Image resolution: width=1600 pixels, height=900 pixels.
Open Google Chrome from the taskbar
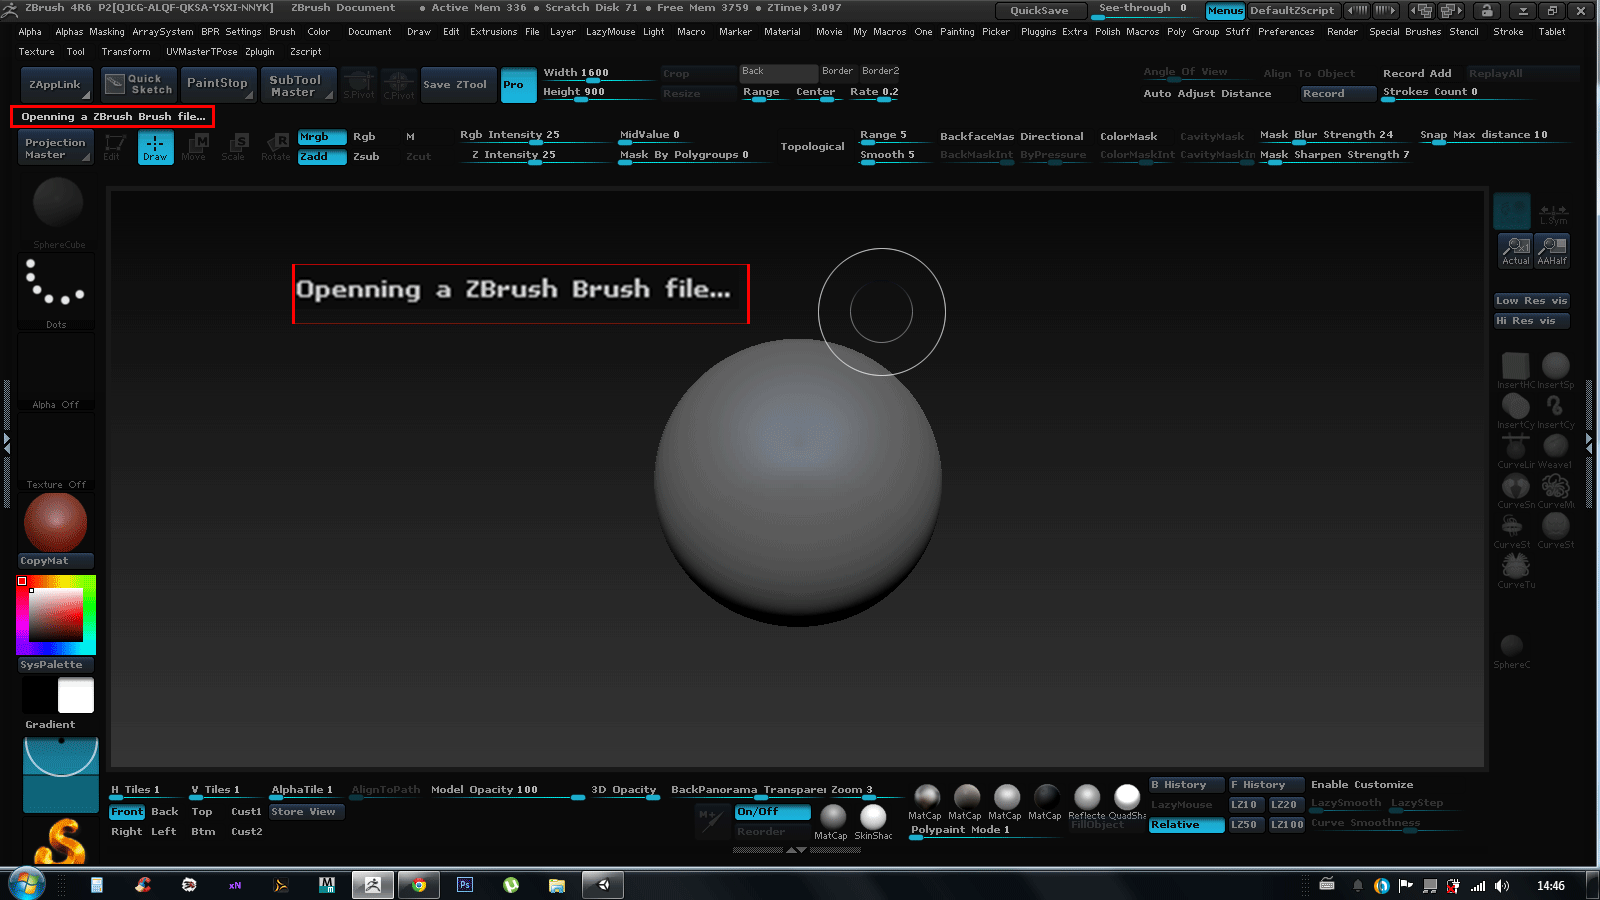coord(419,885)
